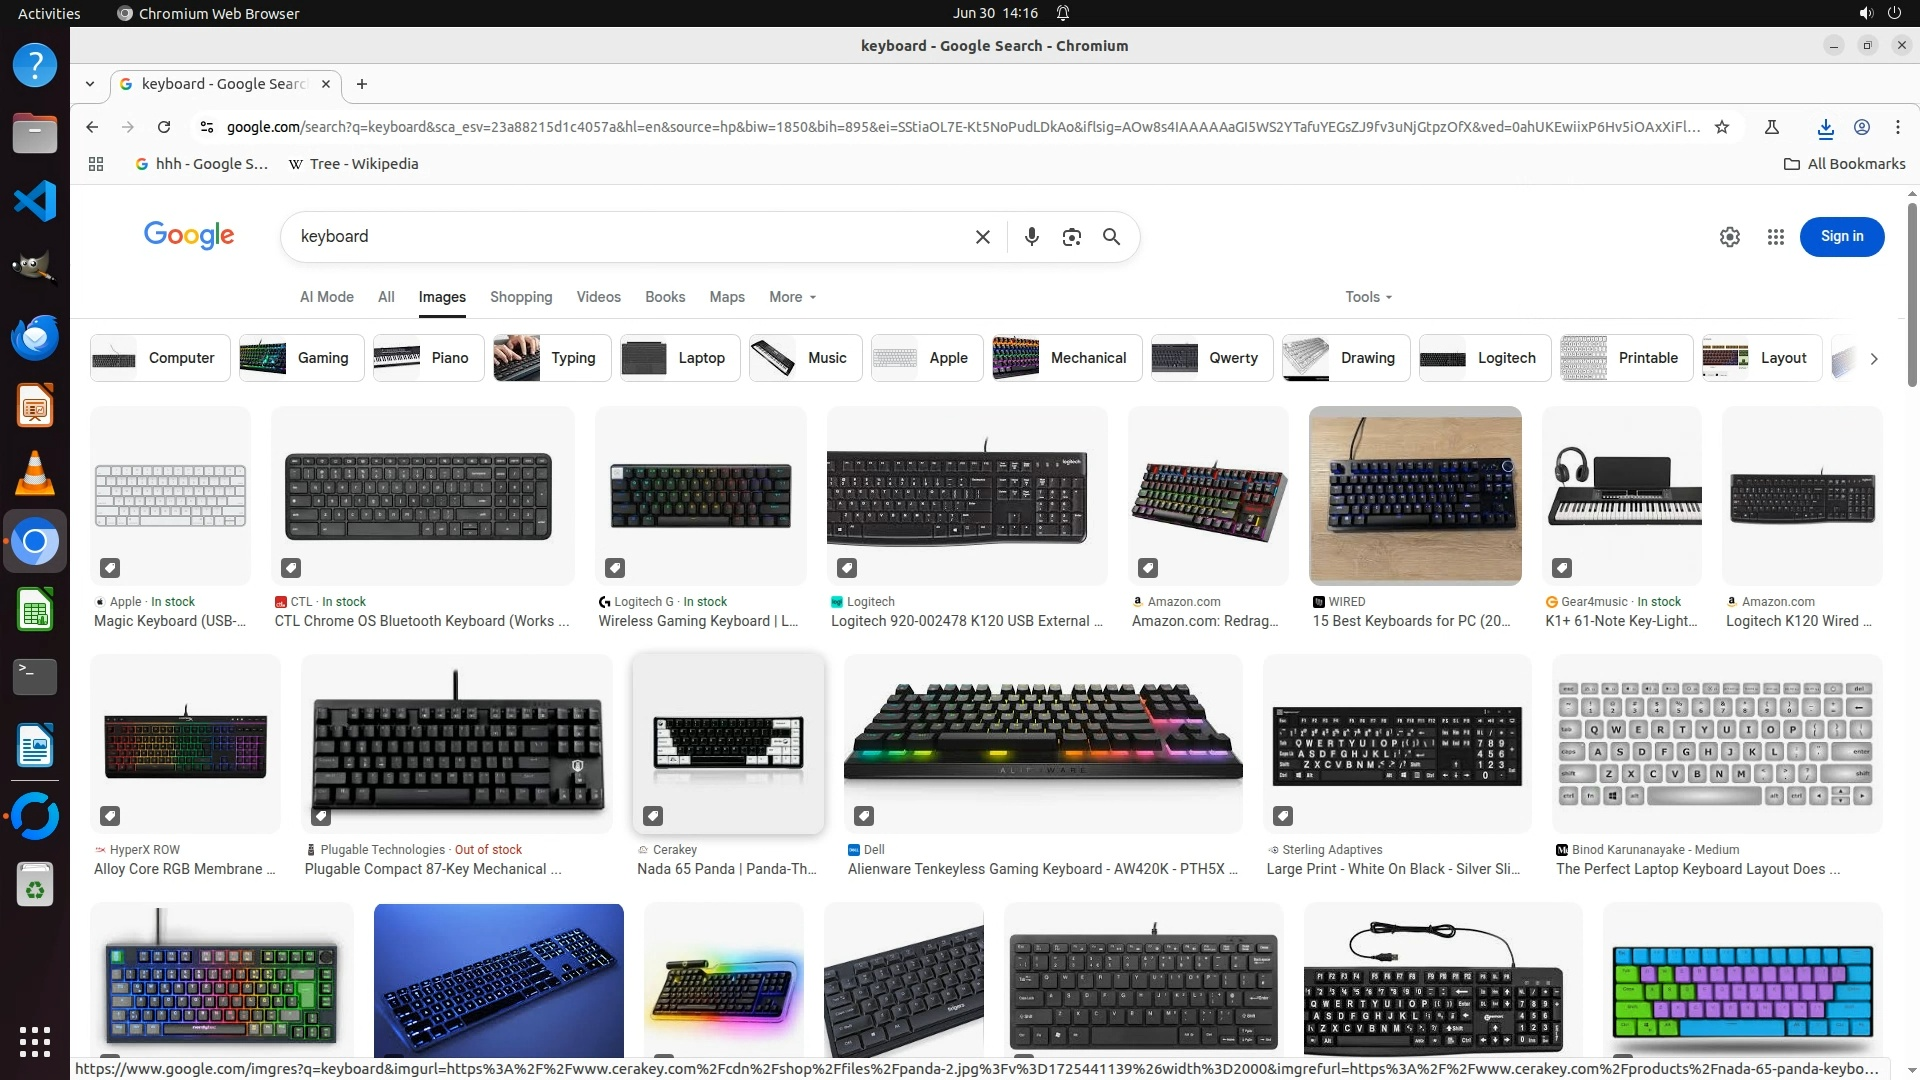The width and height of the screenshot is (1920, 1080).
Task: Launch VS Code from the dock
Action: [x=35, y=201]
